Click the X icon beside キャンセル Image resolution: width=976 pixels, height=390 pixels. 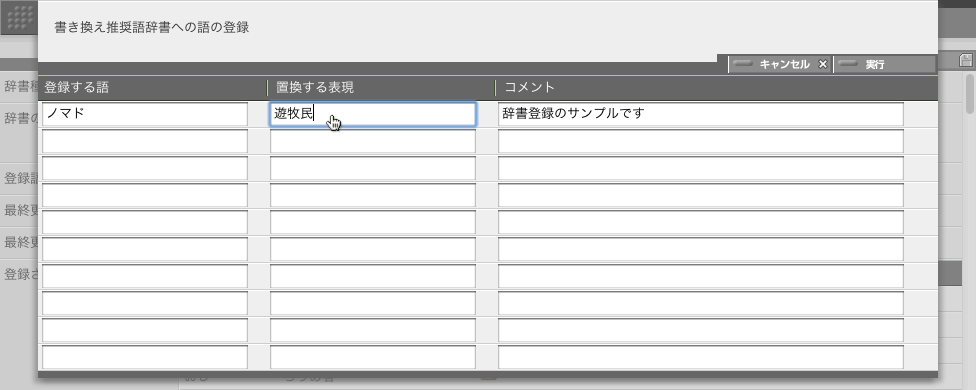coord(822,64)
